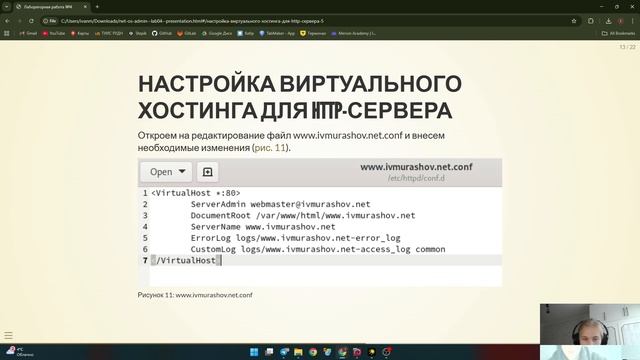640x360 pixels.
Task: Click the slide number 13 / 22 indicator
Action: pyautogui.click(x=627, y=47)
